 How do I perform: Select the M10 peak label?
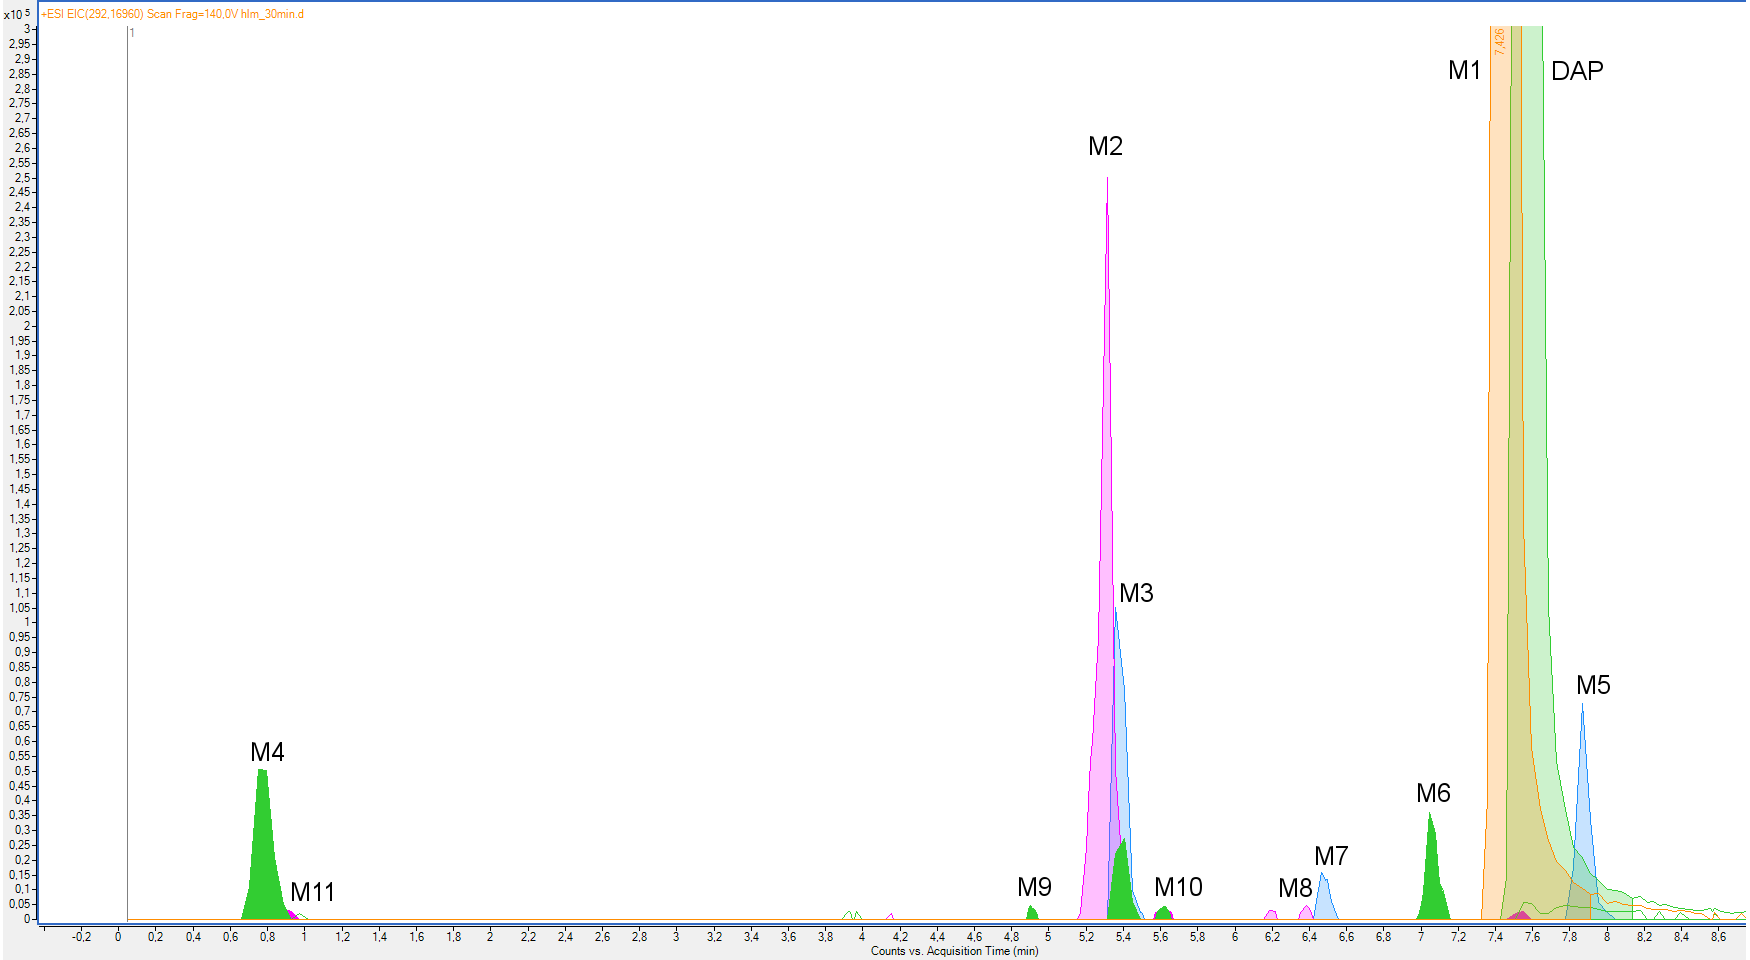[1178, 888]
